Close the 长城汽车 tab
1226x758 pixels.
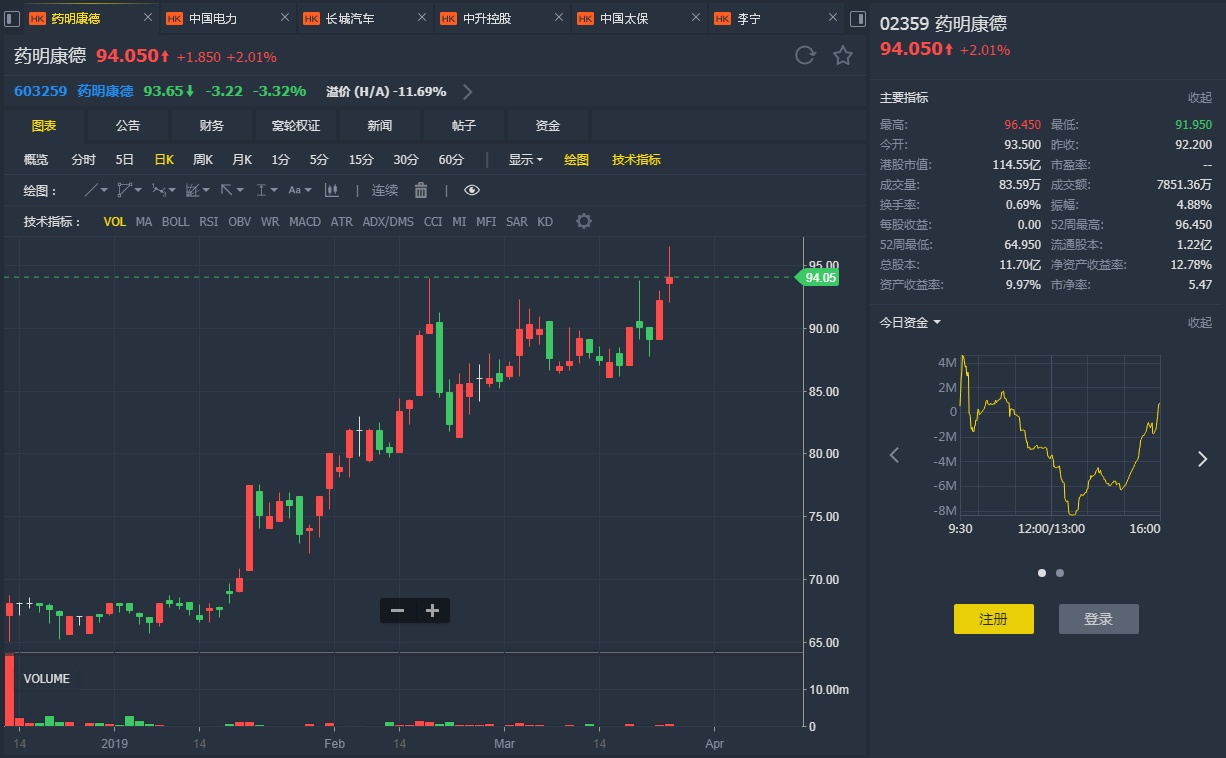pos(421,18)
